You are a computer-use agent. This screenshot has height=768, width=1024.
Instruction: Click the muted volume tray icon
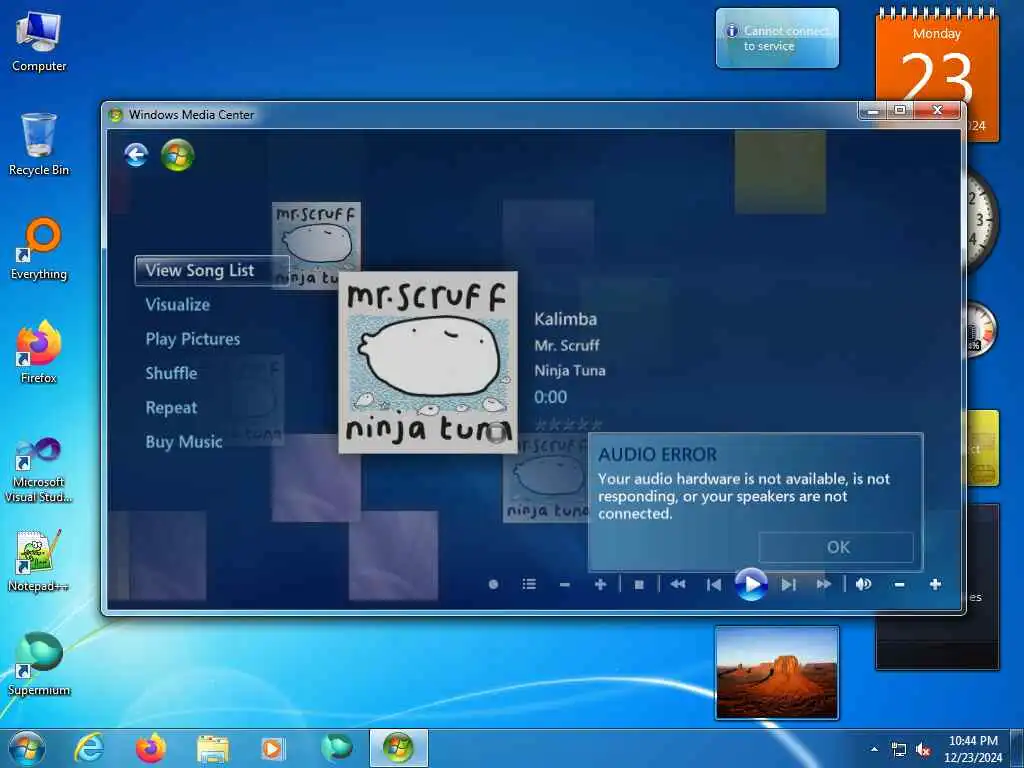pyautogui.click(x=923, y=750)
